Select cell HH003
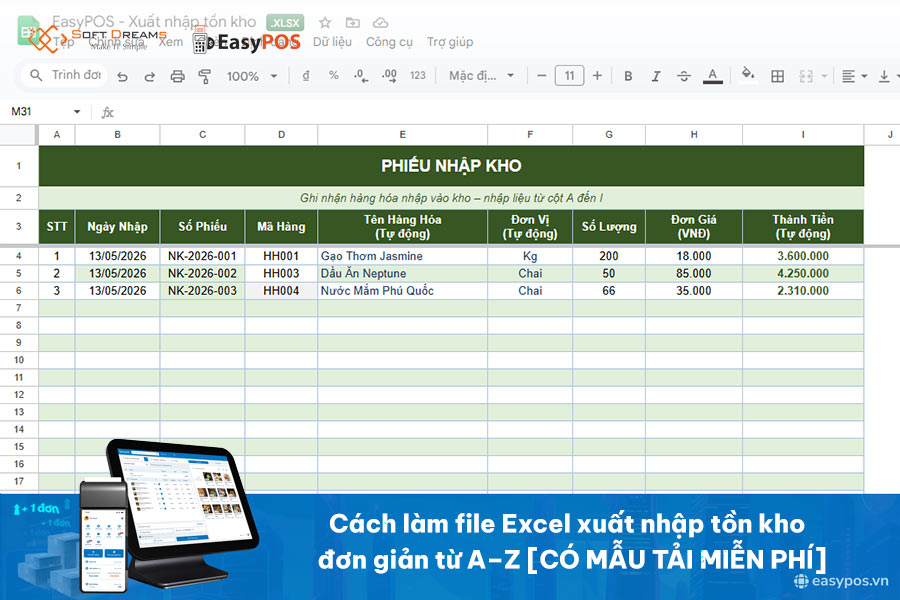Screen dimensions: 900x600 click(x=281, y=273)
